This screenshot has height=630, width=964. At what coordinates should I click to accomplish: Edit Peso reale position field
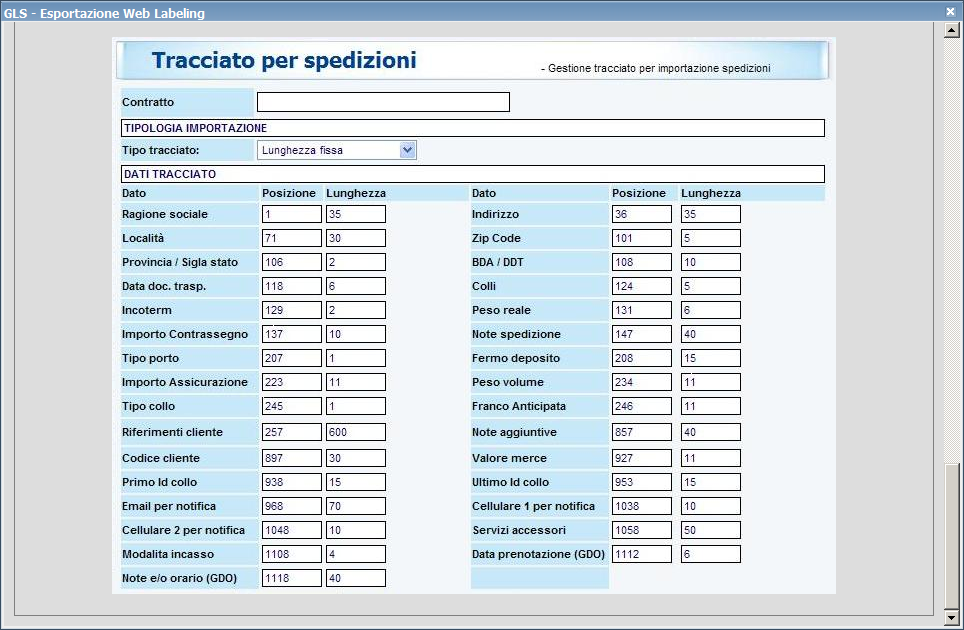(x=642, y=310)
